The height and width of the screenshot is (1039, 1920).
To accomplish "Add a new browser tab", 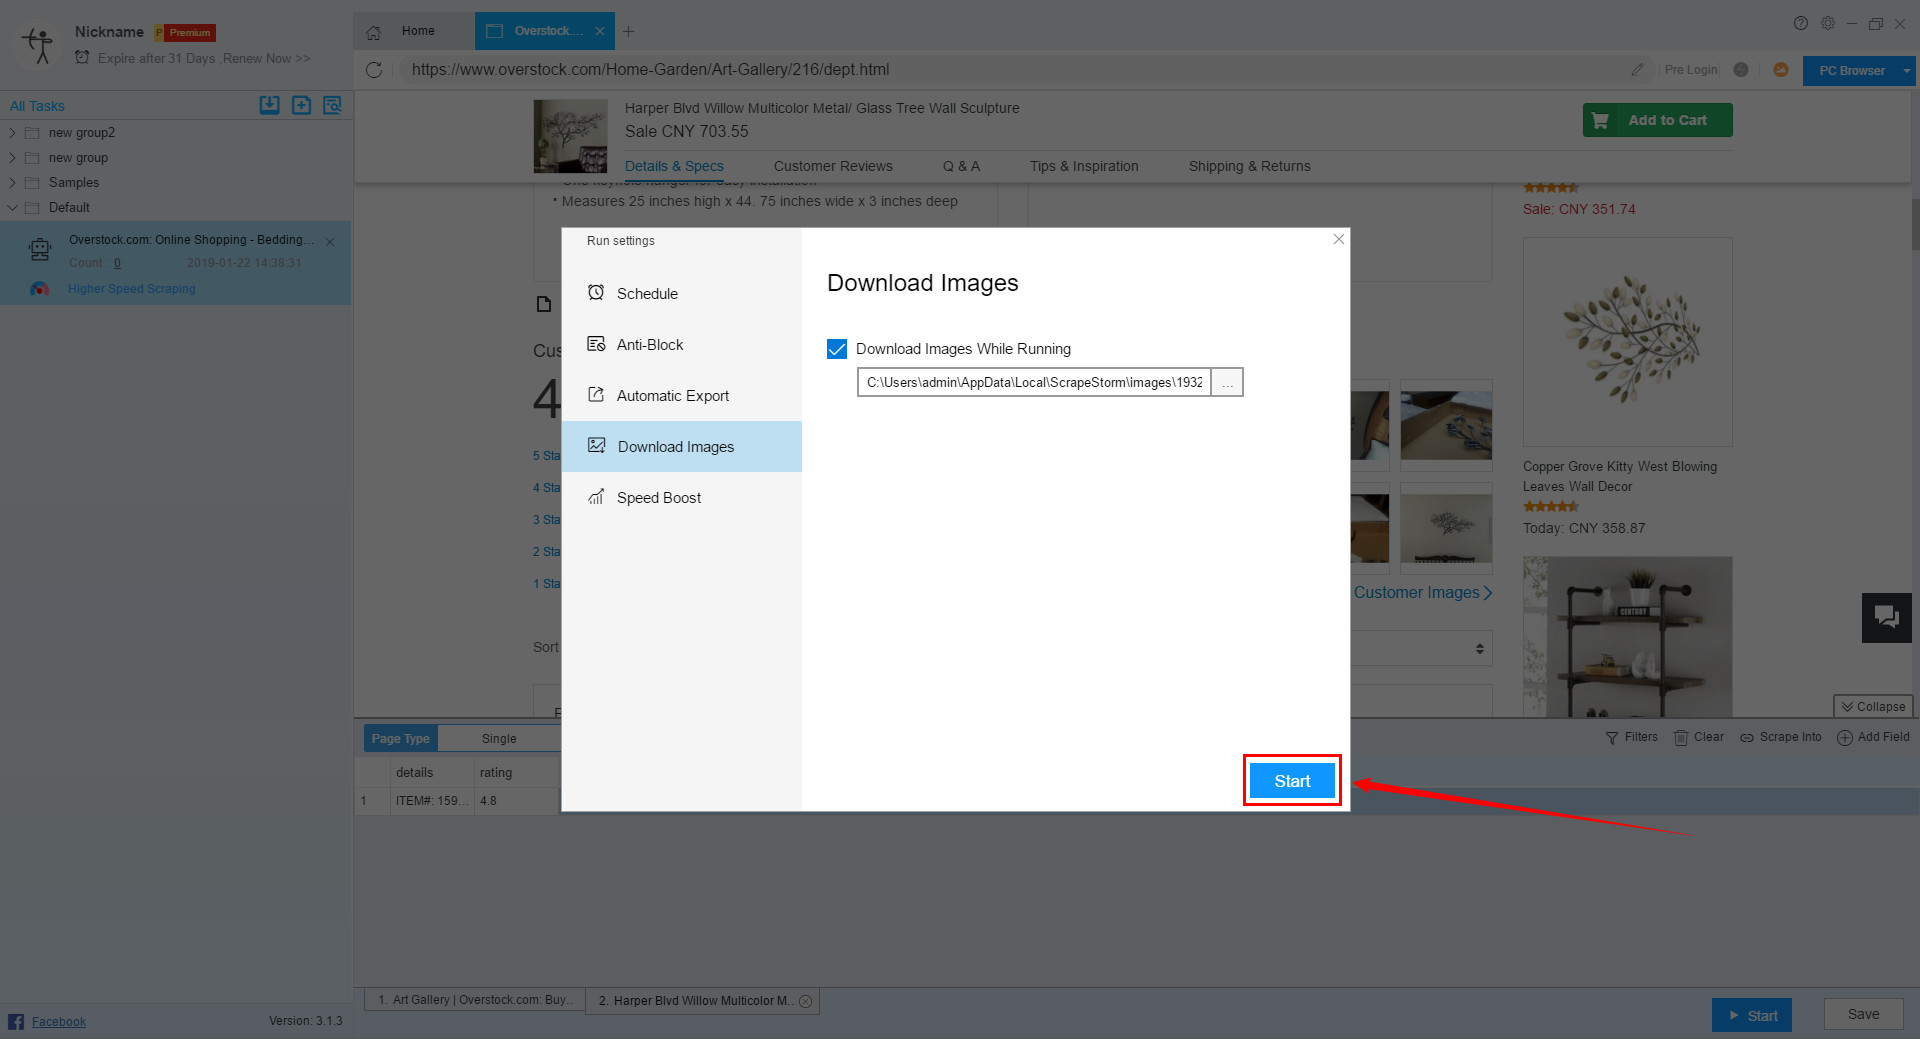I will pos(628,31).
